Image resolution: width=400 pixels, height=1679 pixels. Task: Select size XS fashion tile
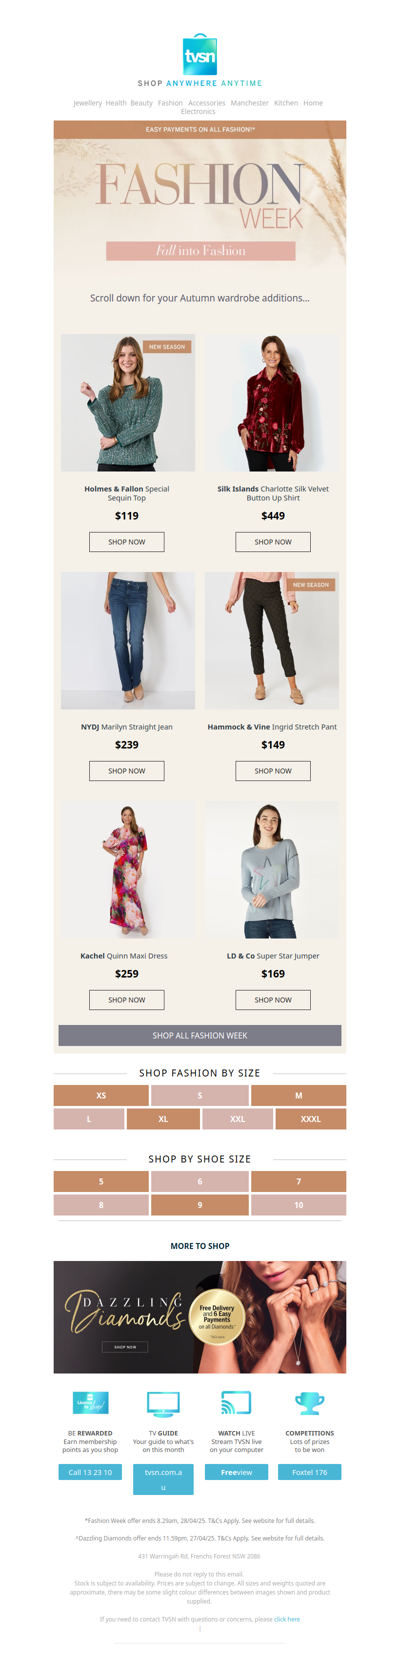[101, 1096]
